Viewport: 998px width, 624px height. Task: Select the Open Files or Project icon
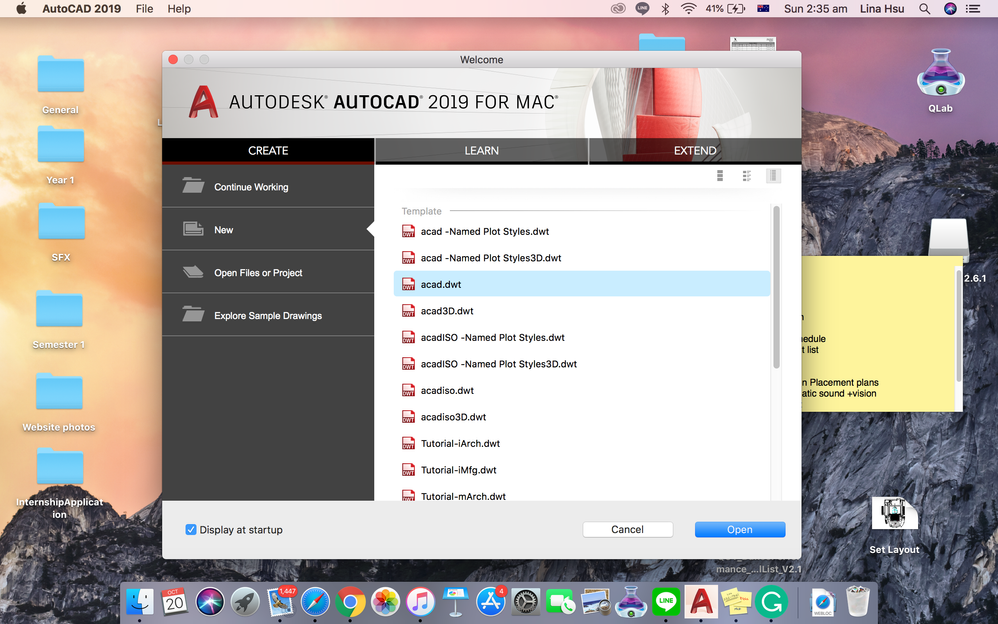pyautogui.click(x=193, y=272)
